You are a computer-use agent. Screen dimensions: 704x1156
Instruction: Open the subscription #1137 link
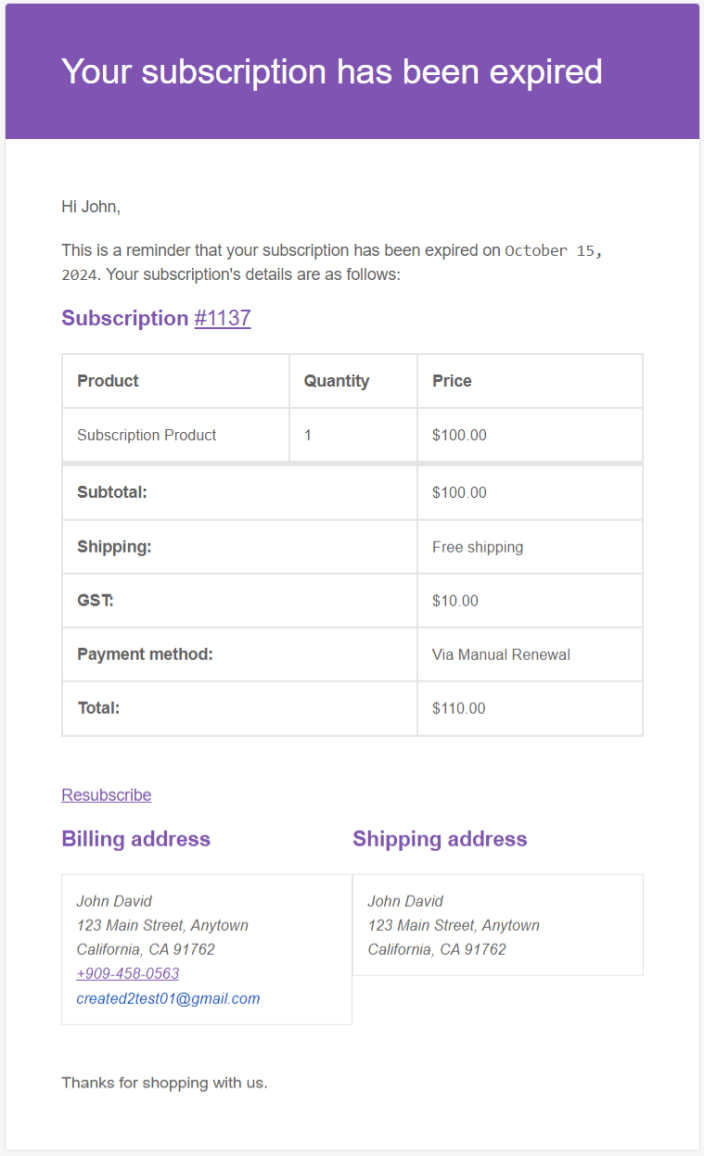click(x=222, y=318)
